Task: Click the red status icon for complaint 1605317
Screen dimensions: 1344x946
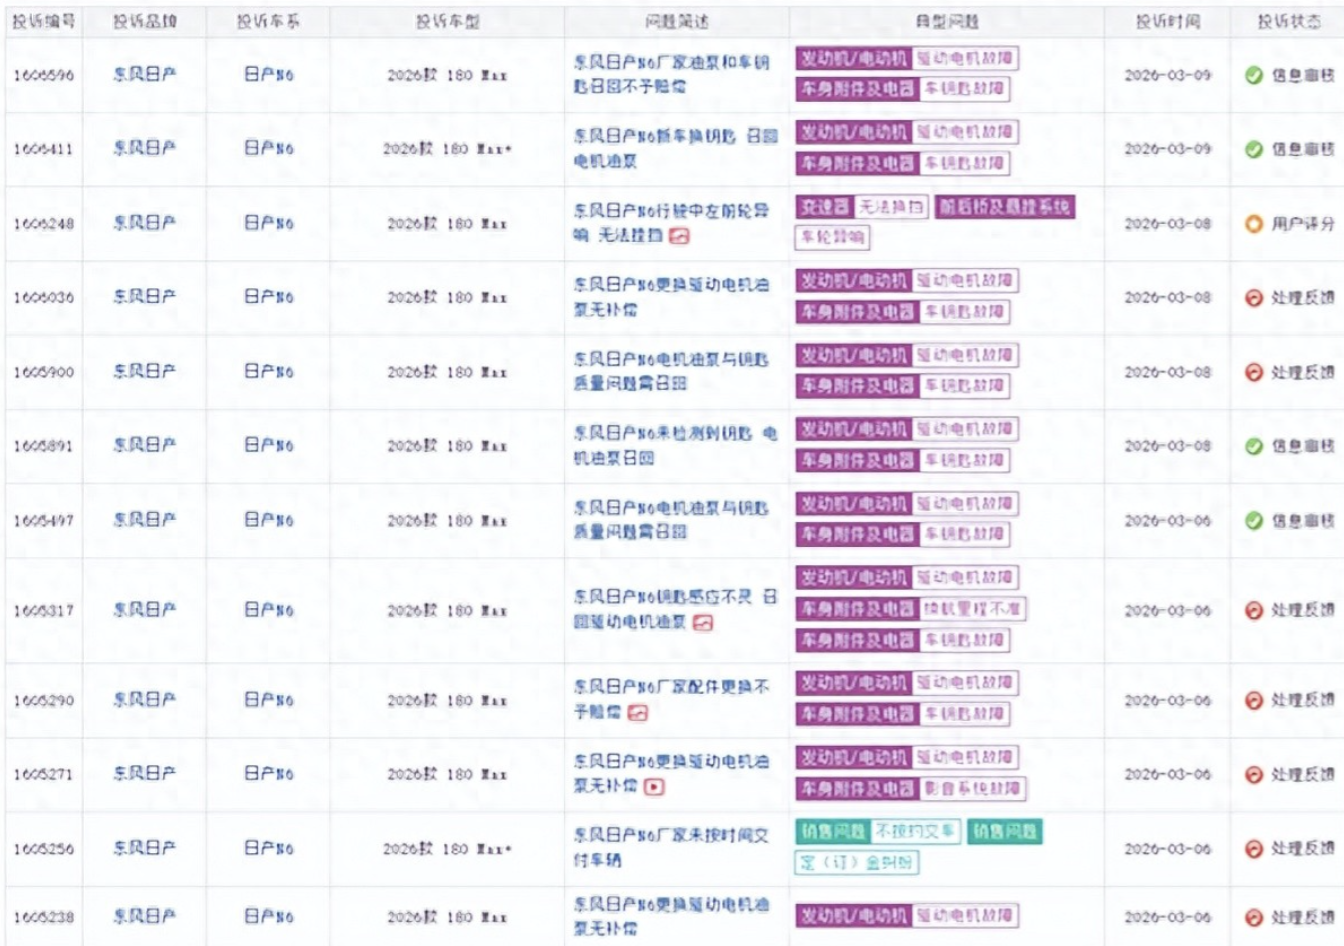Action: coord(1254,610)
